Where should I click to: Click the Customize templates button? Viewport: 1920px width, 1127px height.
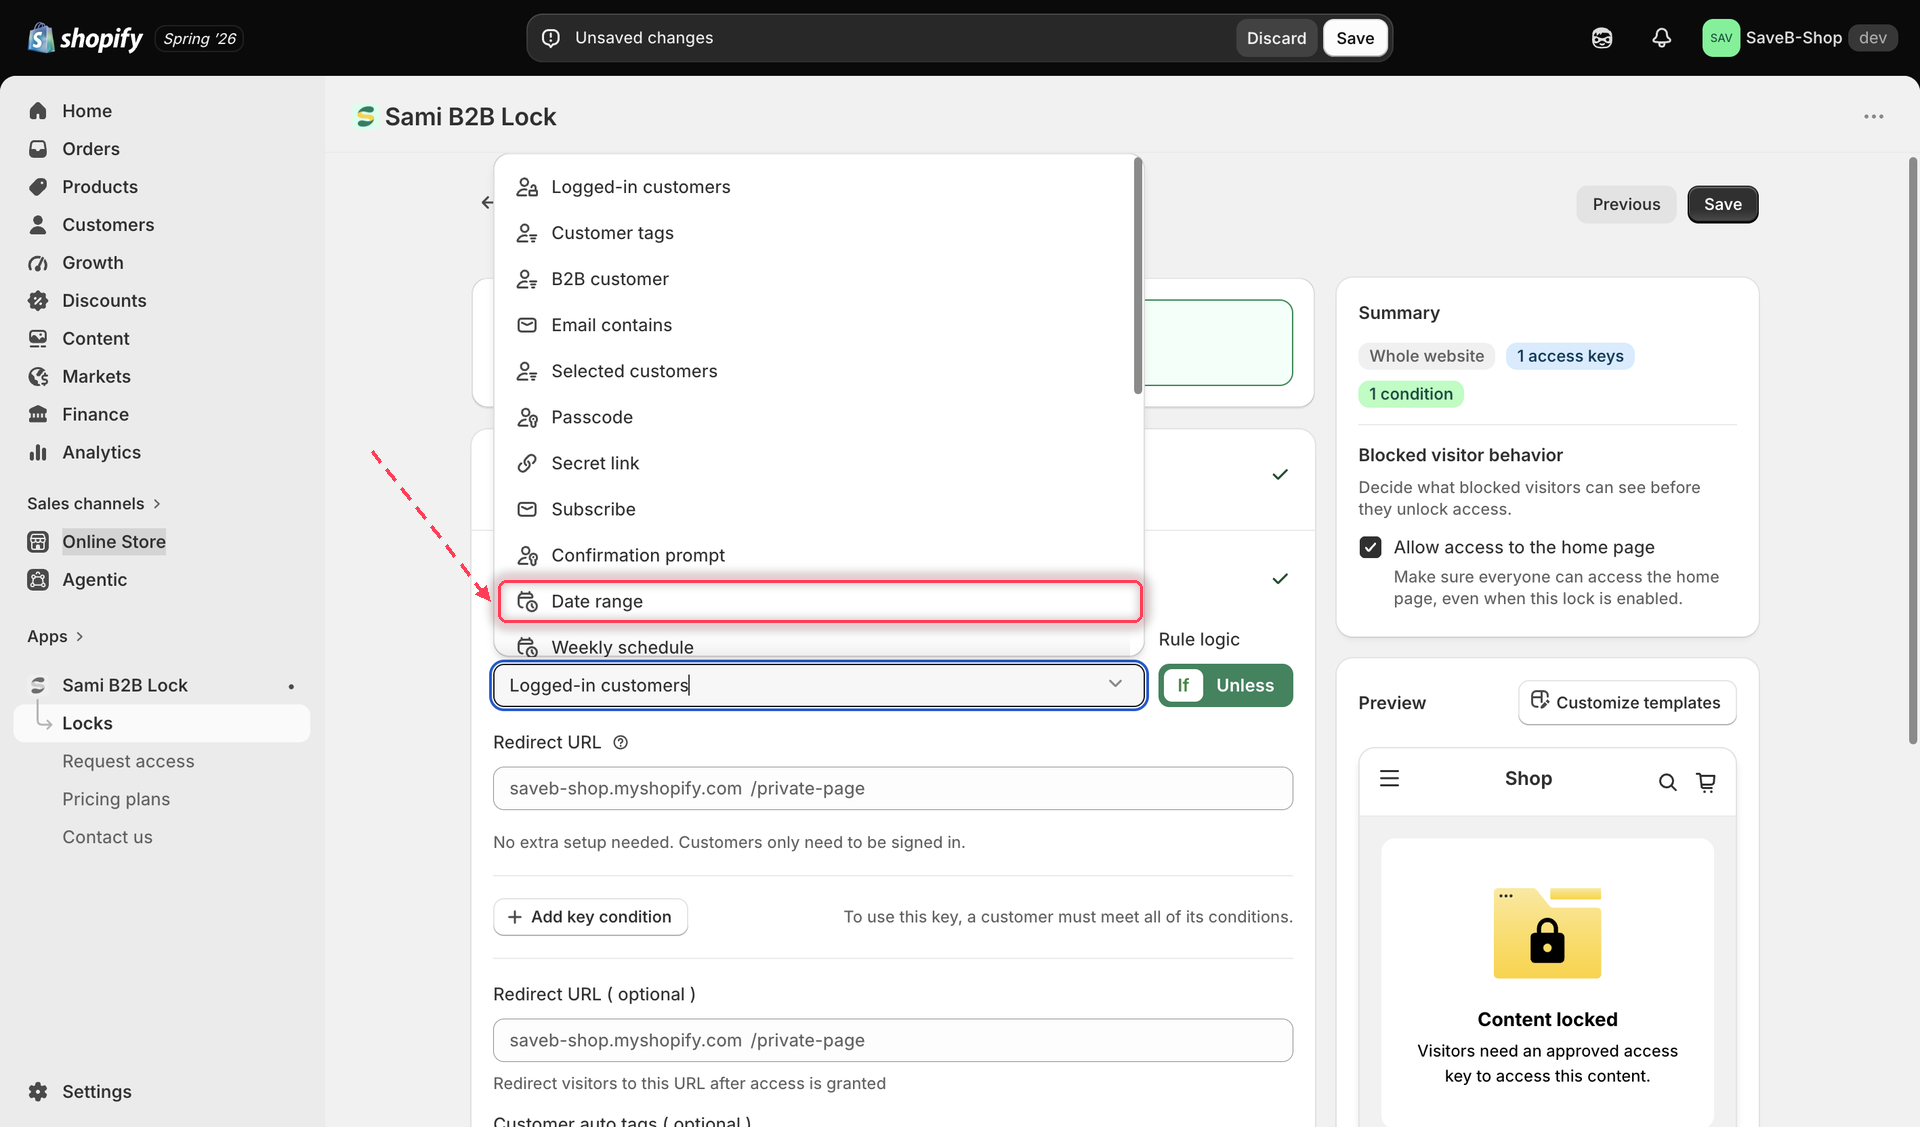pyautogui.click(x=1627, y=702)
